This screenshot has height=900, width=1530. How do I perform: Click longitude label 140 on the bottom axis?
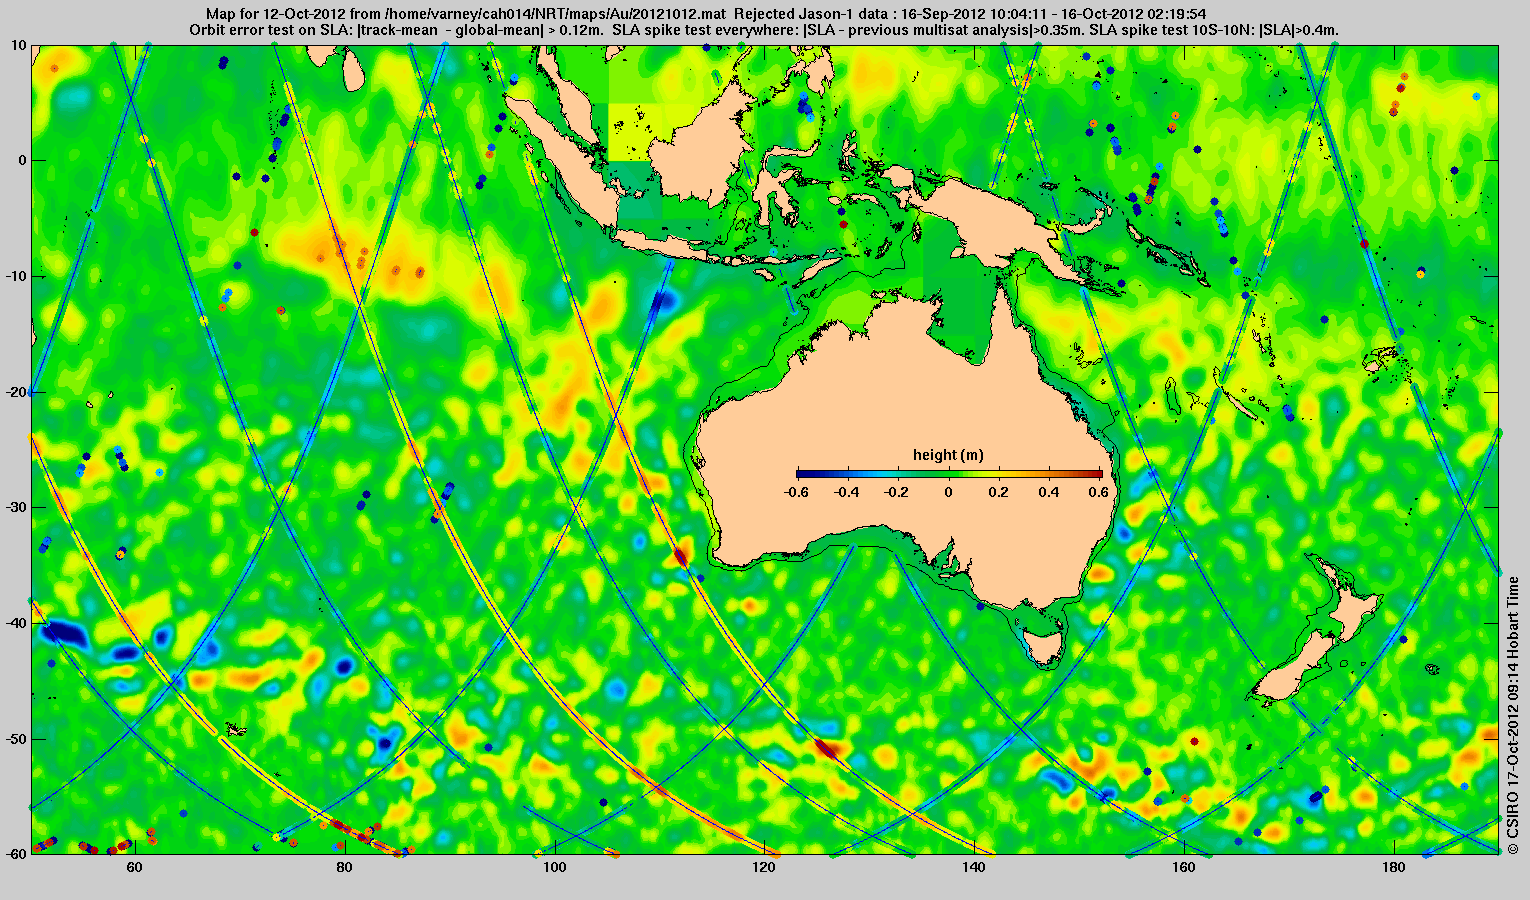(x=974, y=868)
